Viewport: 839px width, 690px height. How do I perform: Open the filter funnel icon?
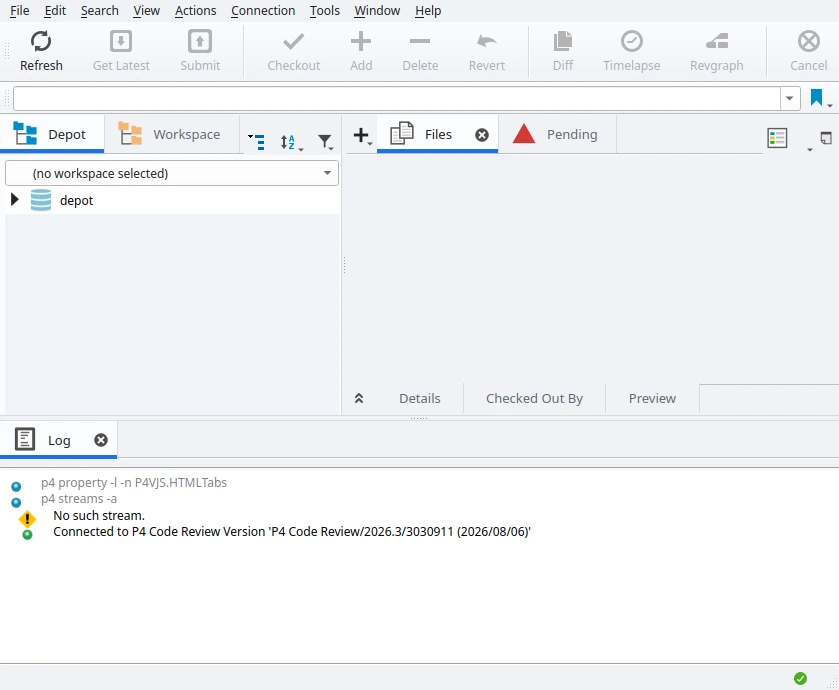tap(325, 142)
